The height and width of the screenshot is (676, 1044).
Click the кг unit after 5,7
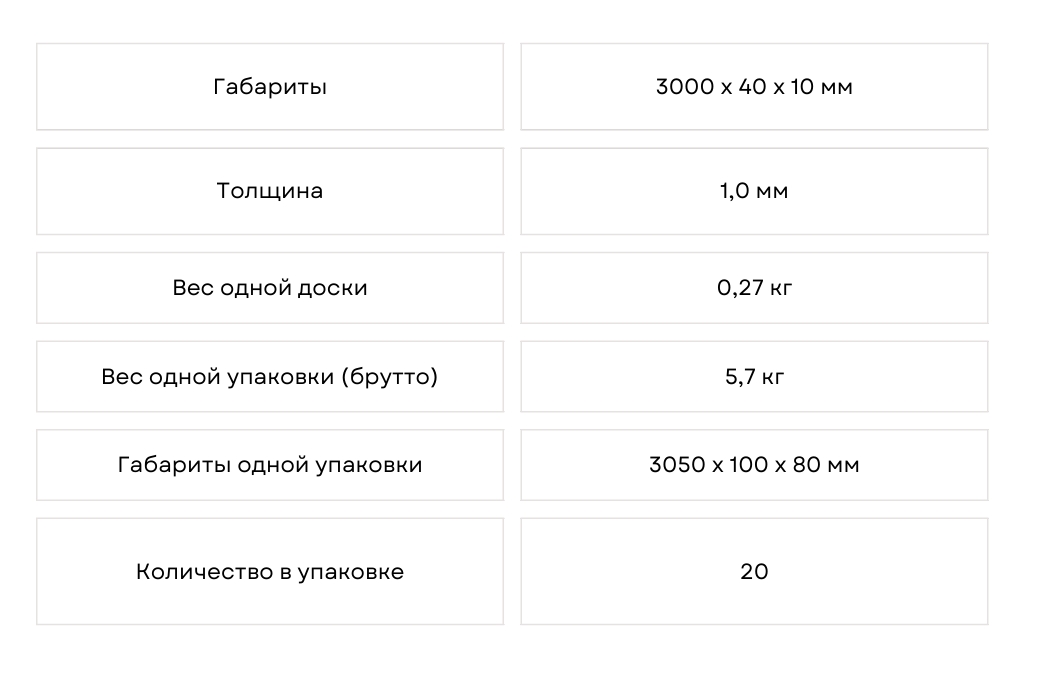[x=774, y=377]
